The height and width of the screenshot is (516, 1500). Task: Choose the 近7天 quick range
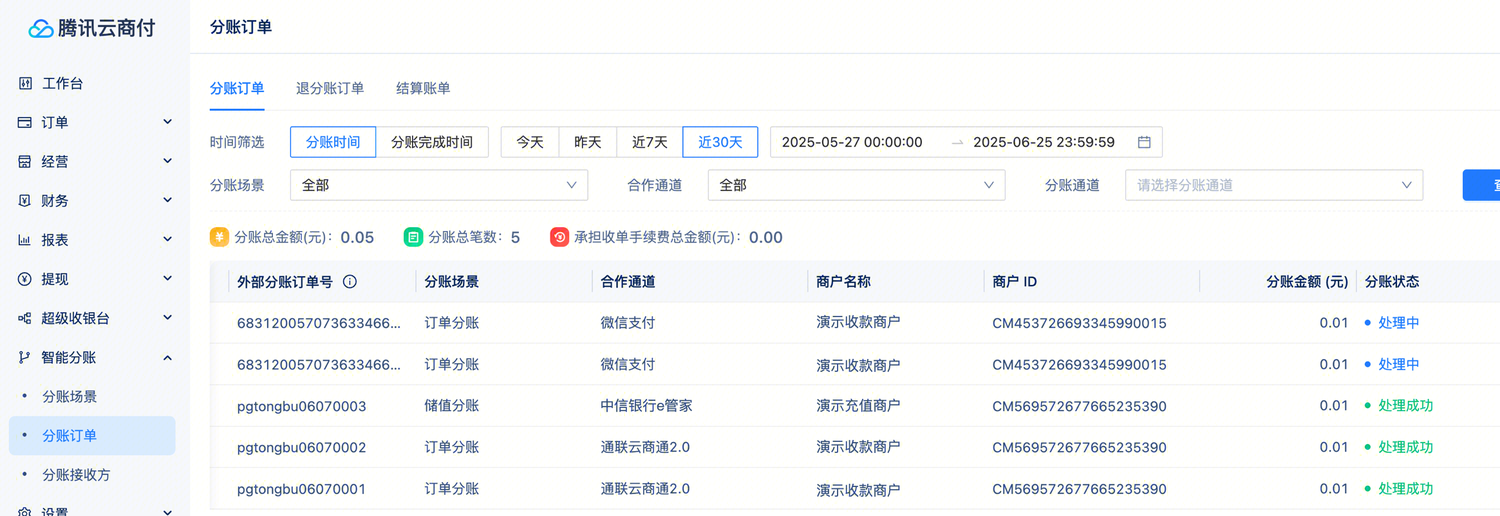click(x=650, y=142)
